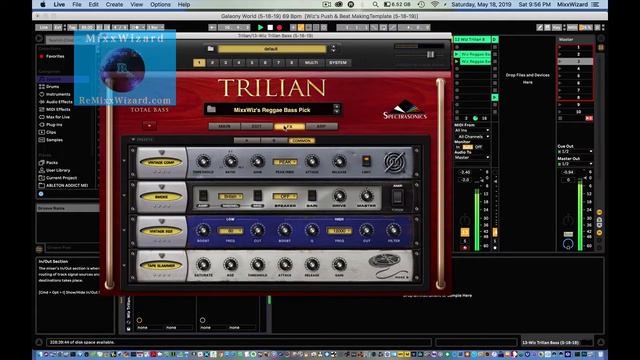The image size is (640, 360).
Task: Open the Options menu
Action: coord(160,4)
